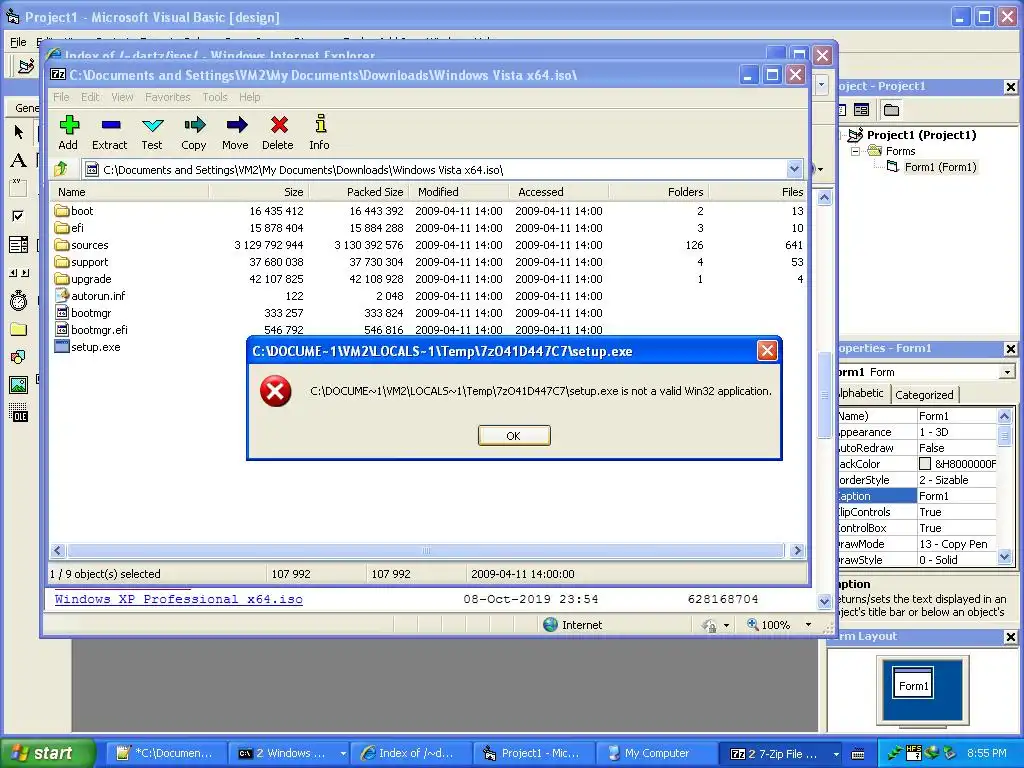Image resolution: width=1024 pixels, height=768 pixels.
Task: Select Project1 (Project1) root node
Action: tap(921, 135)
